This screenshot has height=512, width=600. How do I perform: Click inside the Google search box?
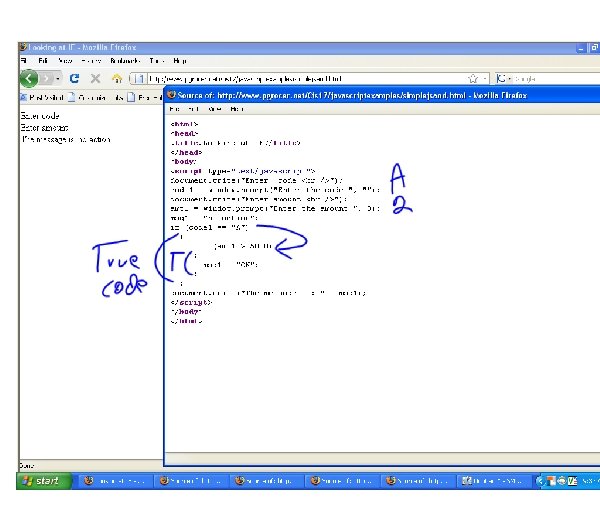[x=557, y=79]
